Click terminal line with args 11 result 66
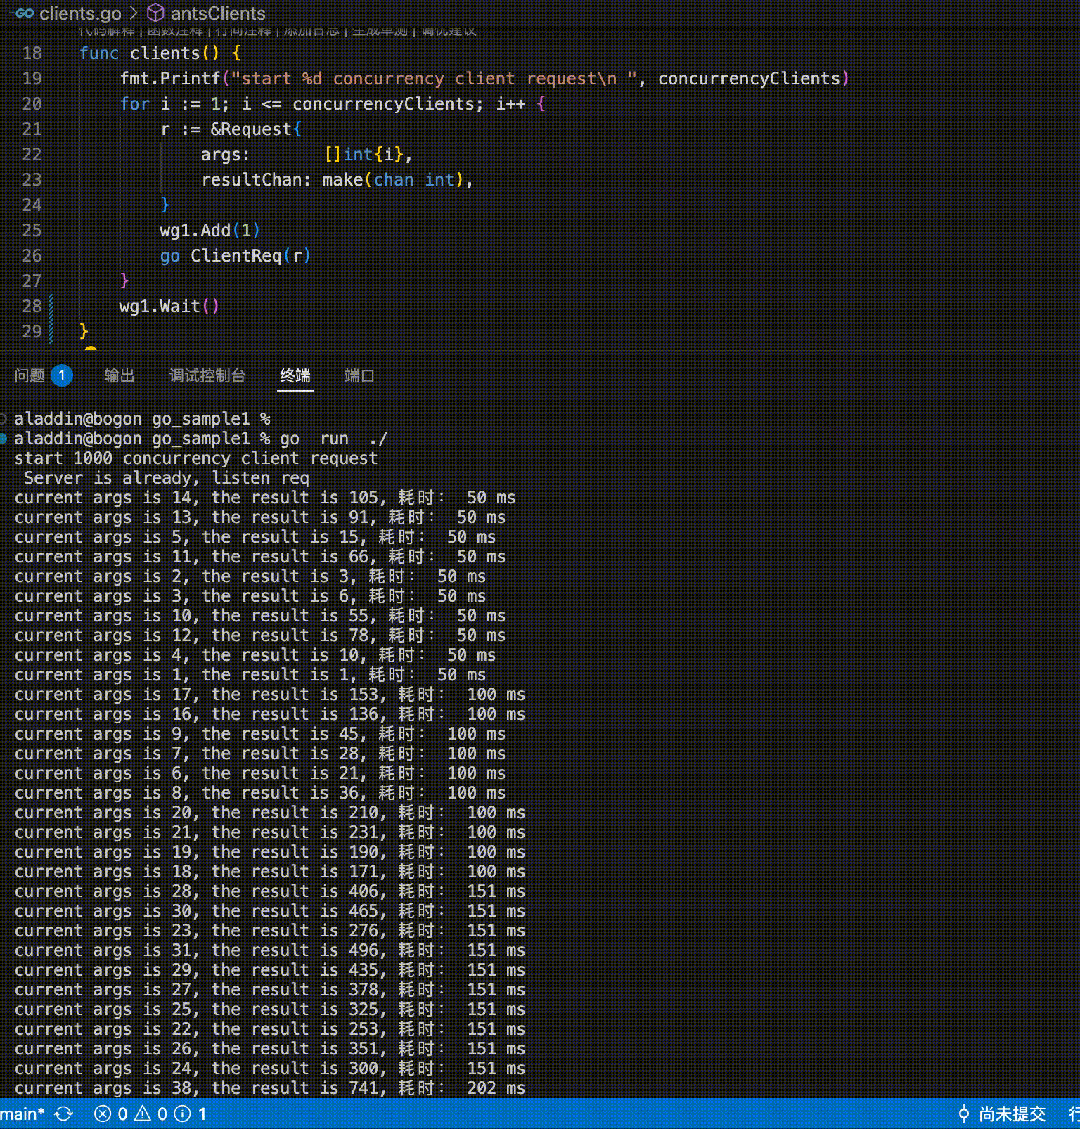 [260, 557]
